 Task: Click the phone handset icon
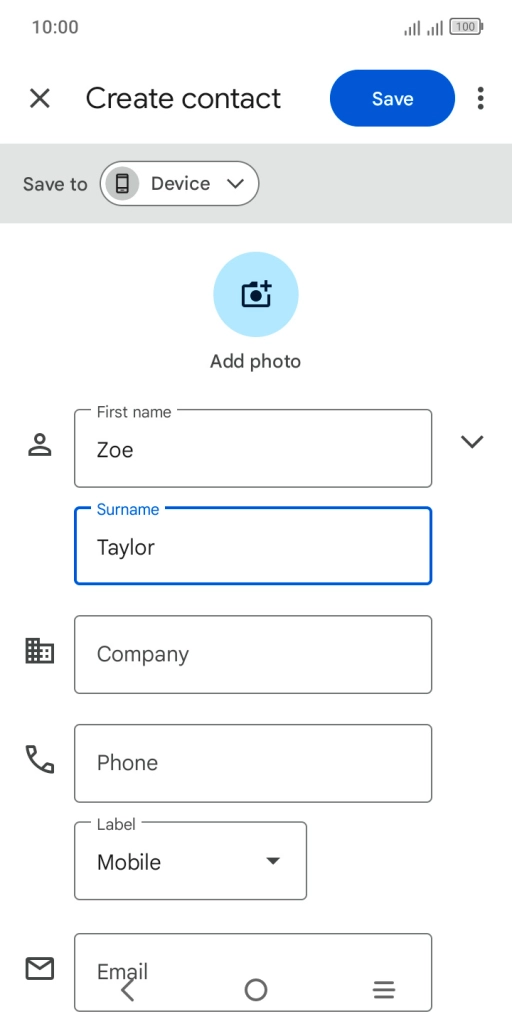coord(40,760)
